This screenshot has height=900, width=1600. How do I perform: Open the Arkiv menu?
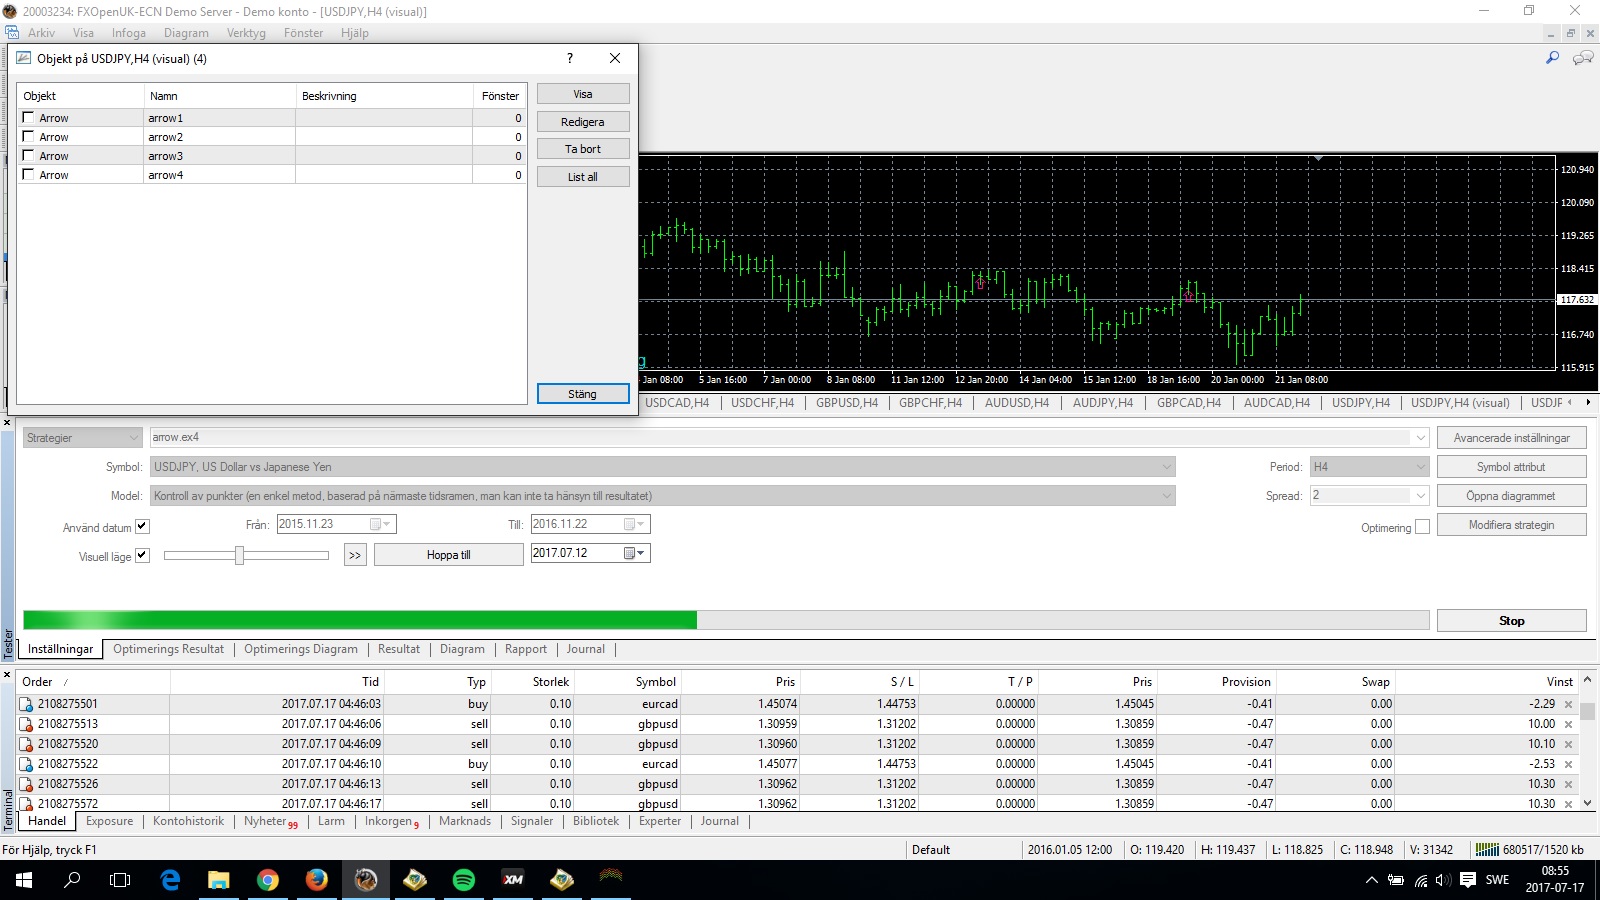[41, 33]
